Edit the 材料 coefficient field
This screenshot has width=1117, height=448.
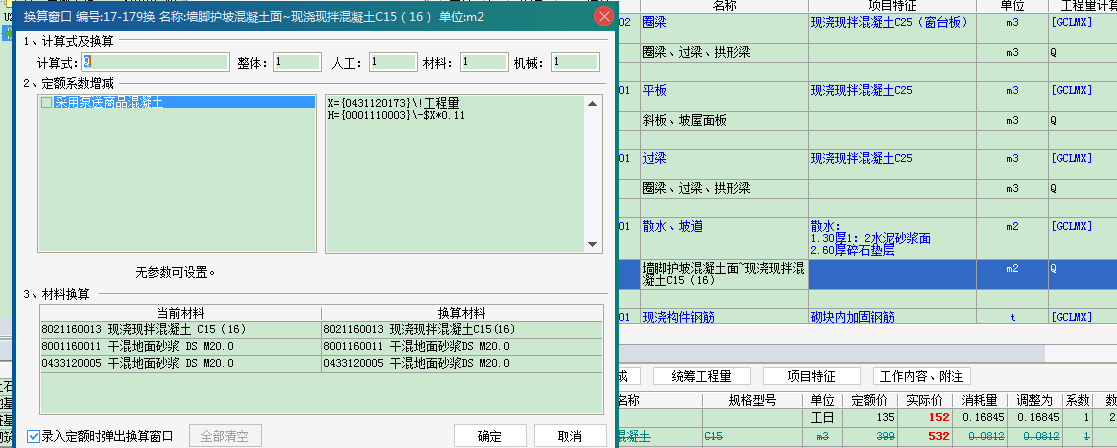click(484, 63)
